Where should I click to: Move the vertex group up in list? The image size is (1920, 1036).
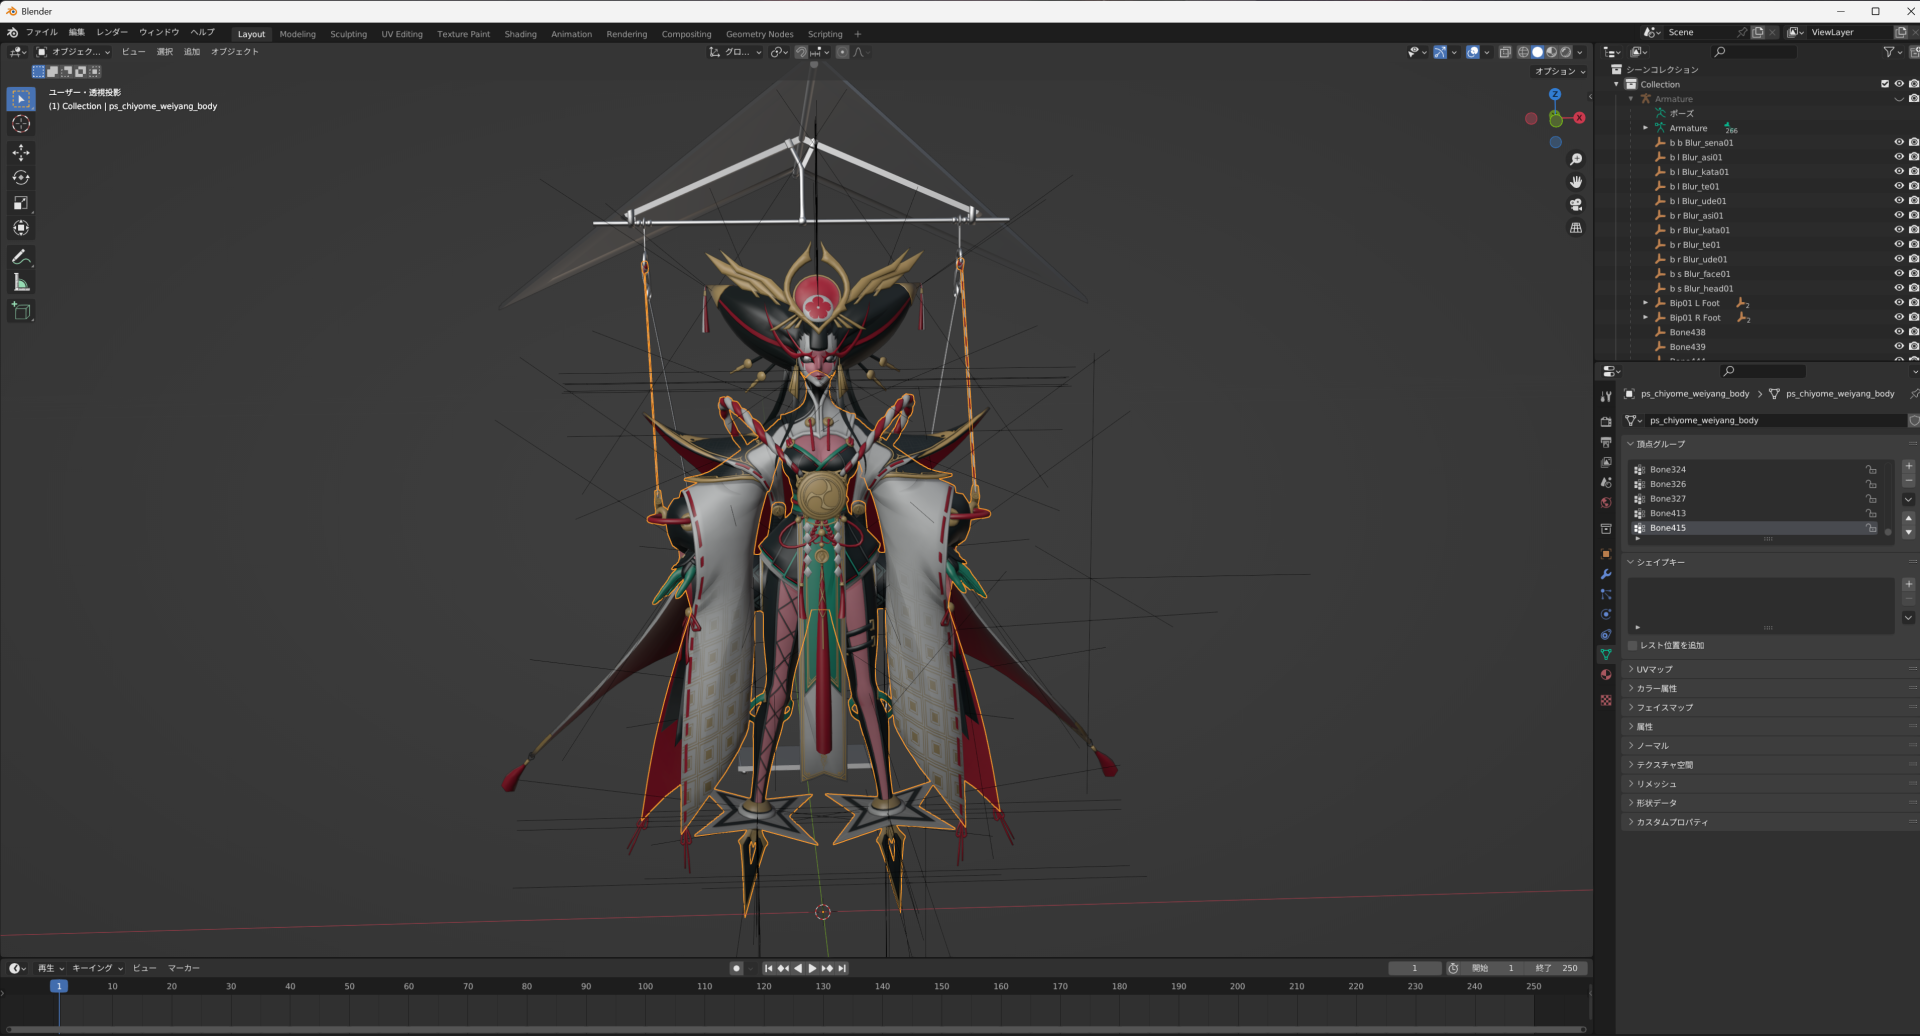(1908, 518)
